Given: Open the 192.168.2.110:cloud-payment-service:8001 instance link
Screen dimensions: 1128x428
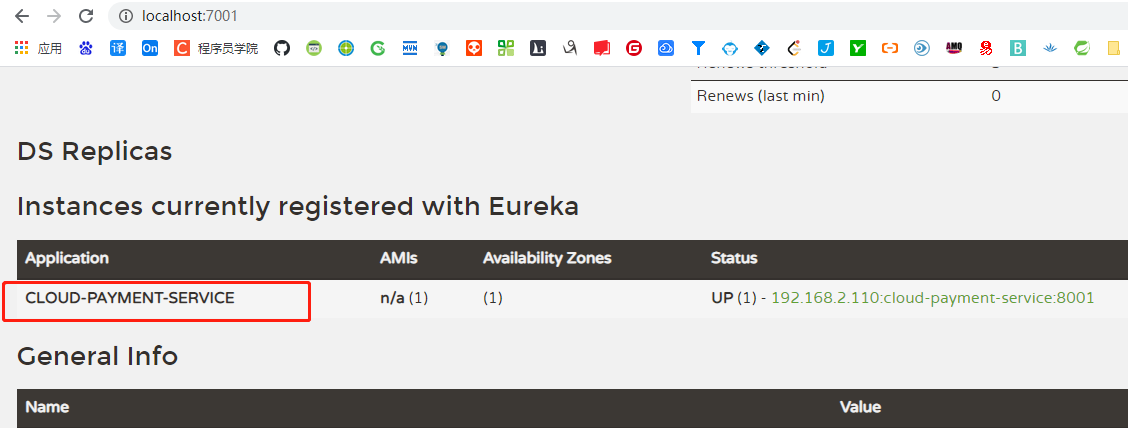Looking at the screenshot, I should 932,298.
